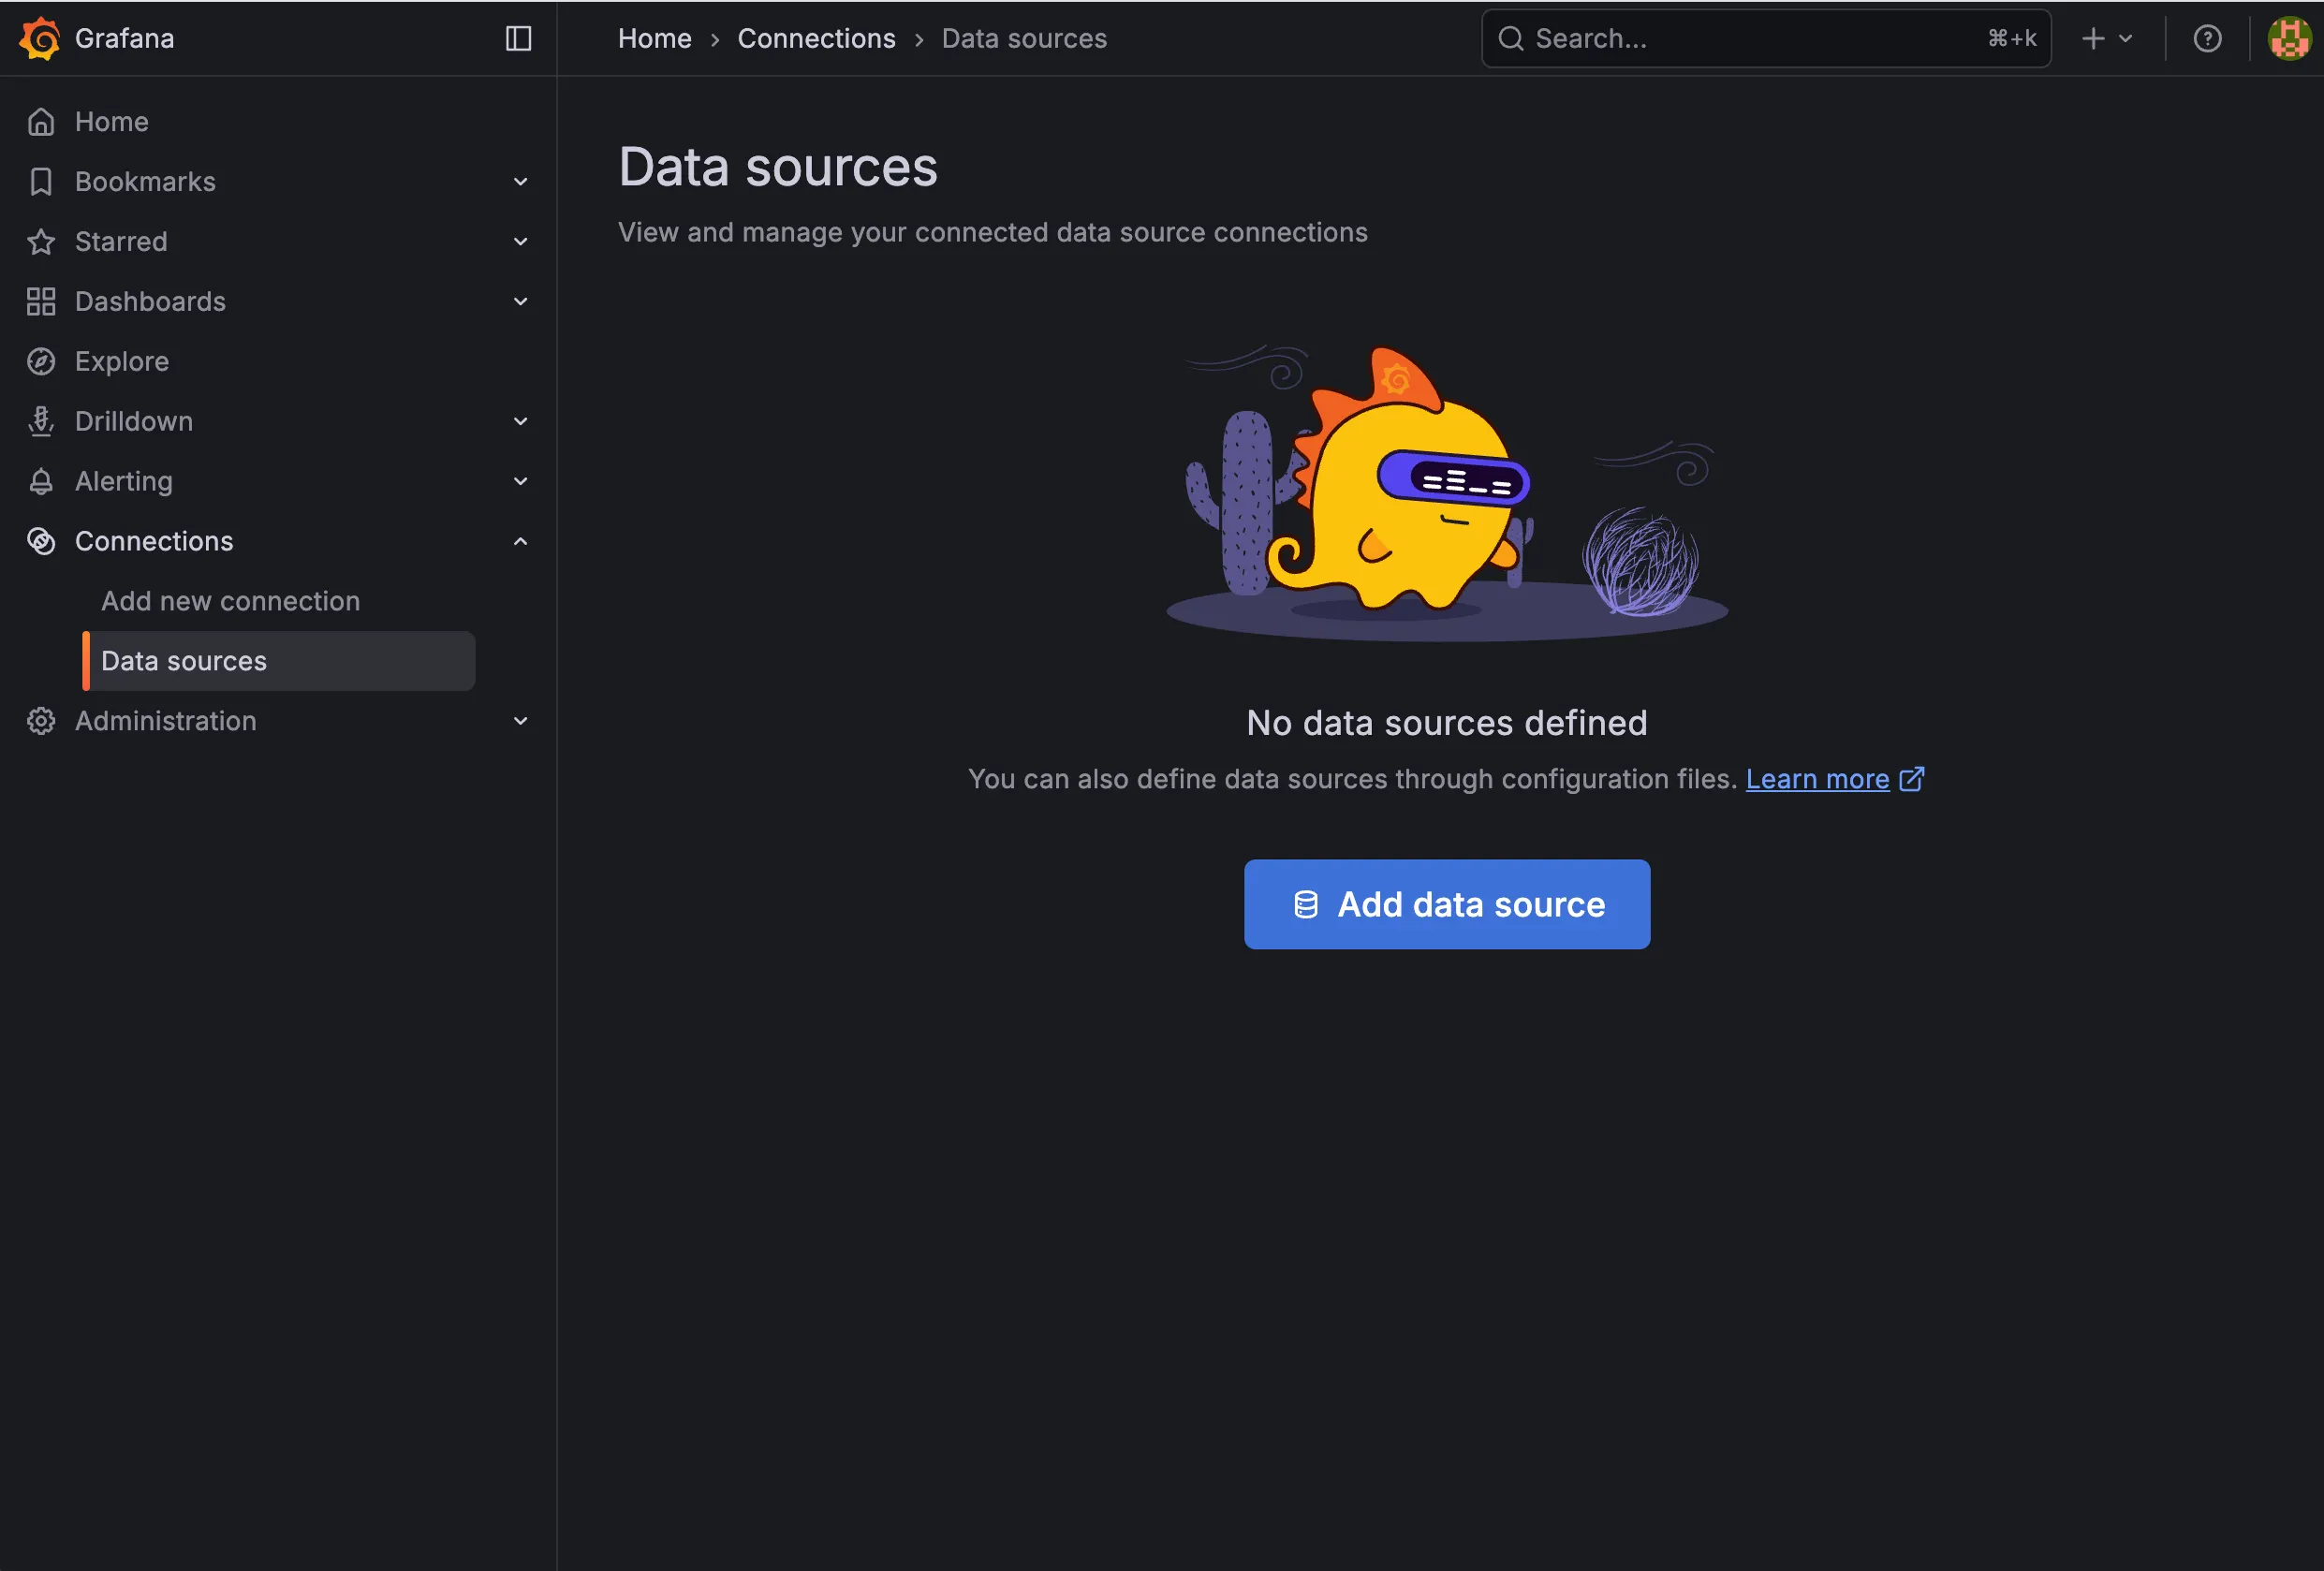Click the Add data source button
The image size is (2324, 1571).
1446,904
